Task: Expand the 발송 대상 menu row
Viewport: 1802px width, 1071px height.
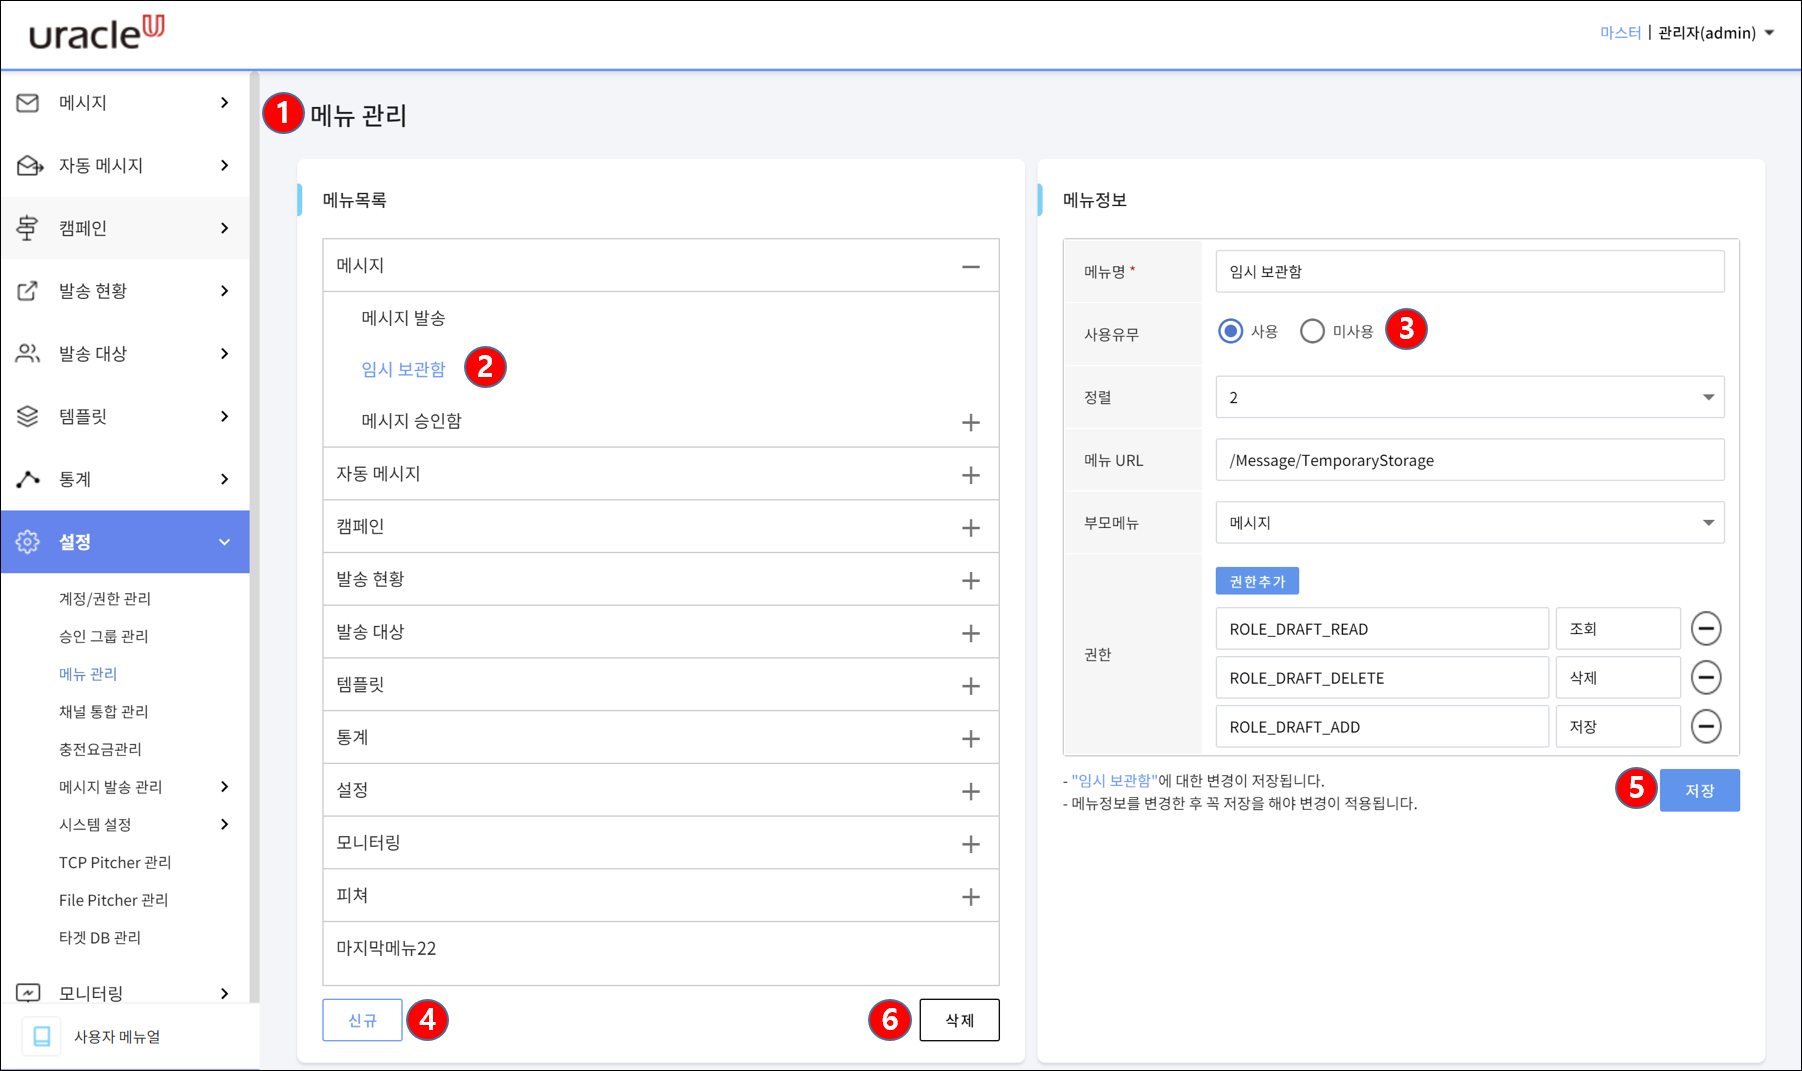Action: click(971, 633)
